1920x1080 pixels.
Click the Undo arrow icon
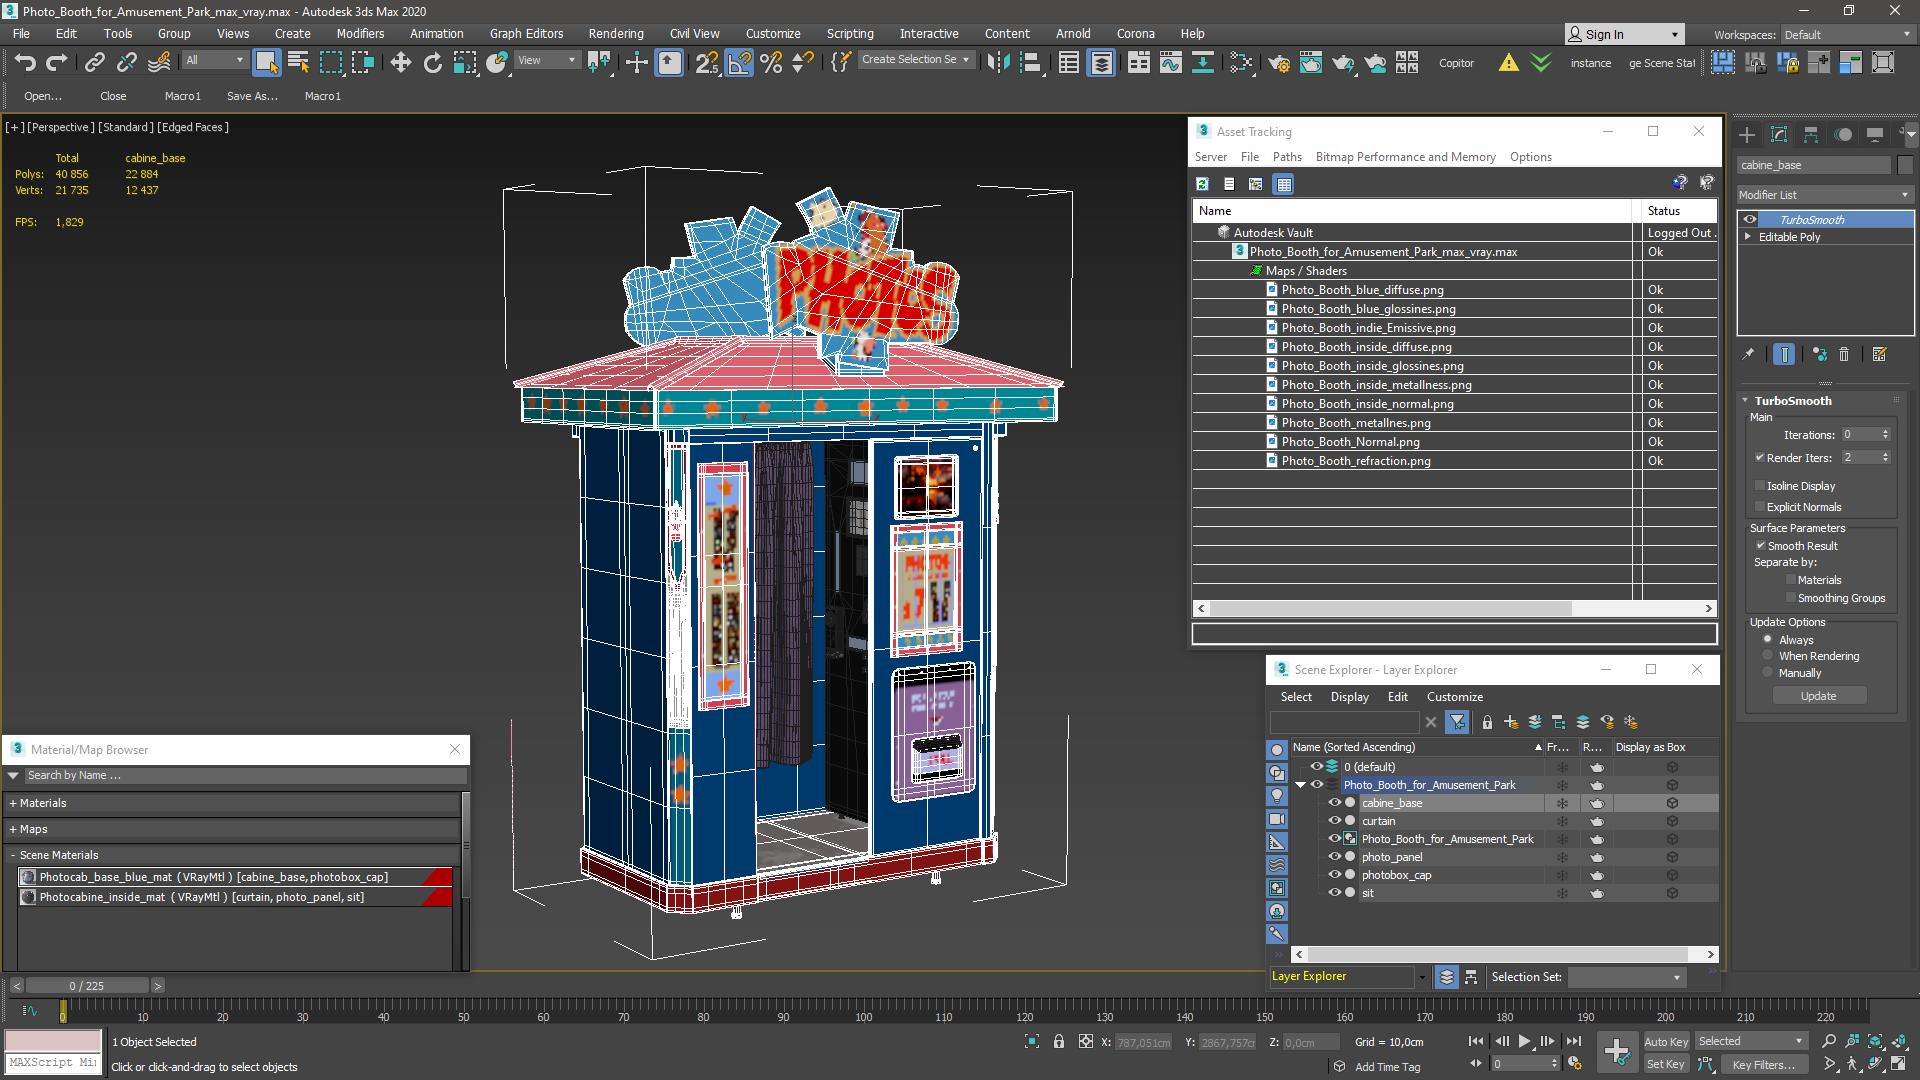[x=25, y=63]
